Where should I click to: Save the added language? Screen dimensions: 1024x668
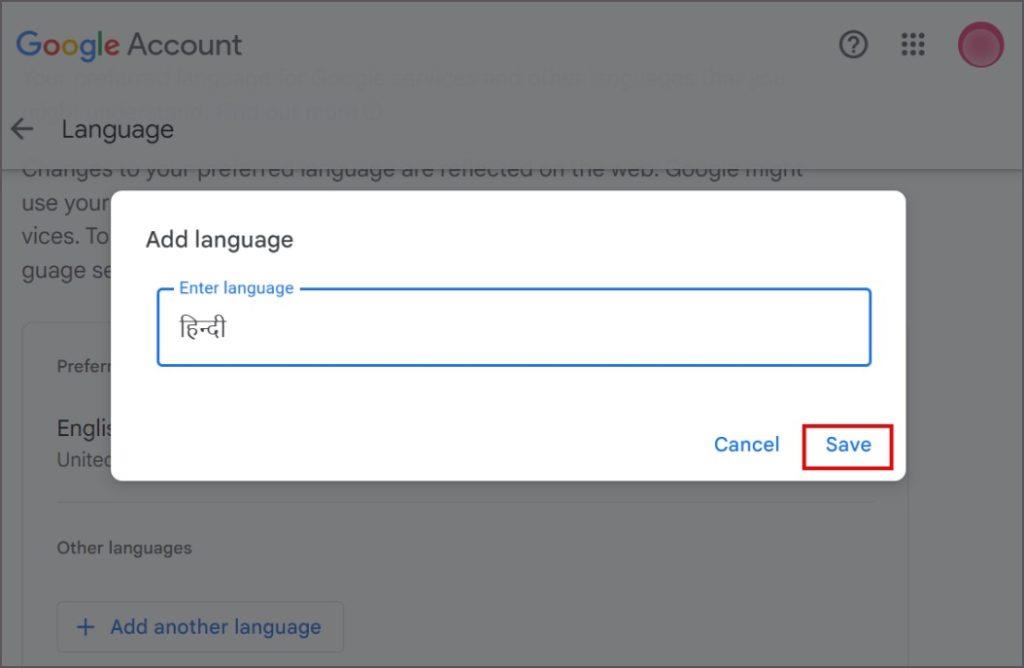pos(848,445)
